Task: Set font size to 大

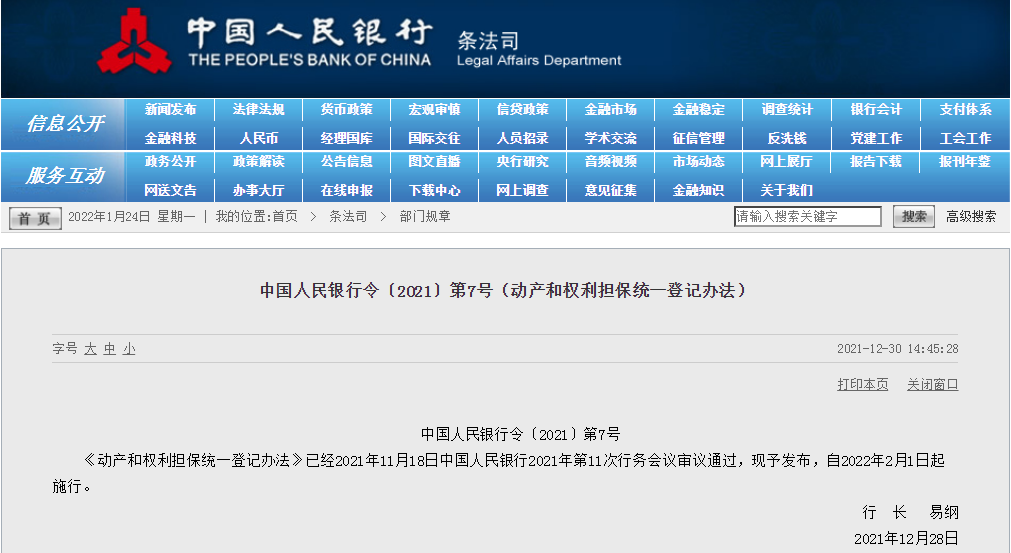Action: 90,349
